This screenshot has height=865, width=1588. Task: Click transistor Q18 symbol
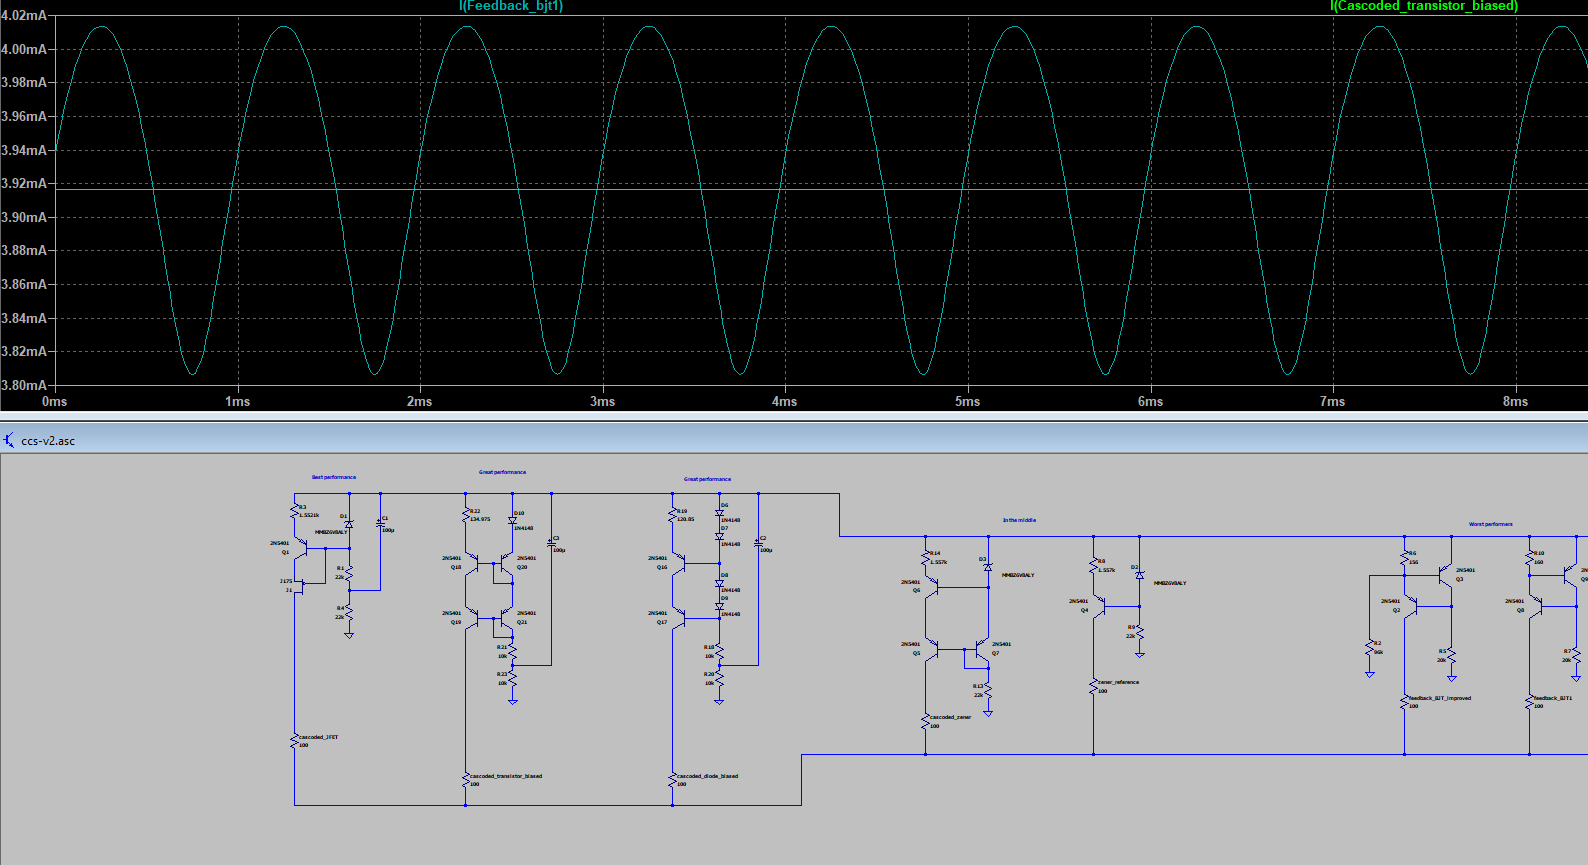point(471,565)
